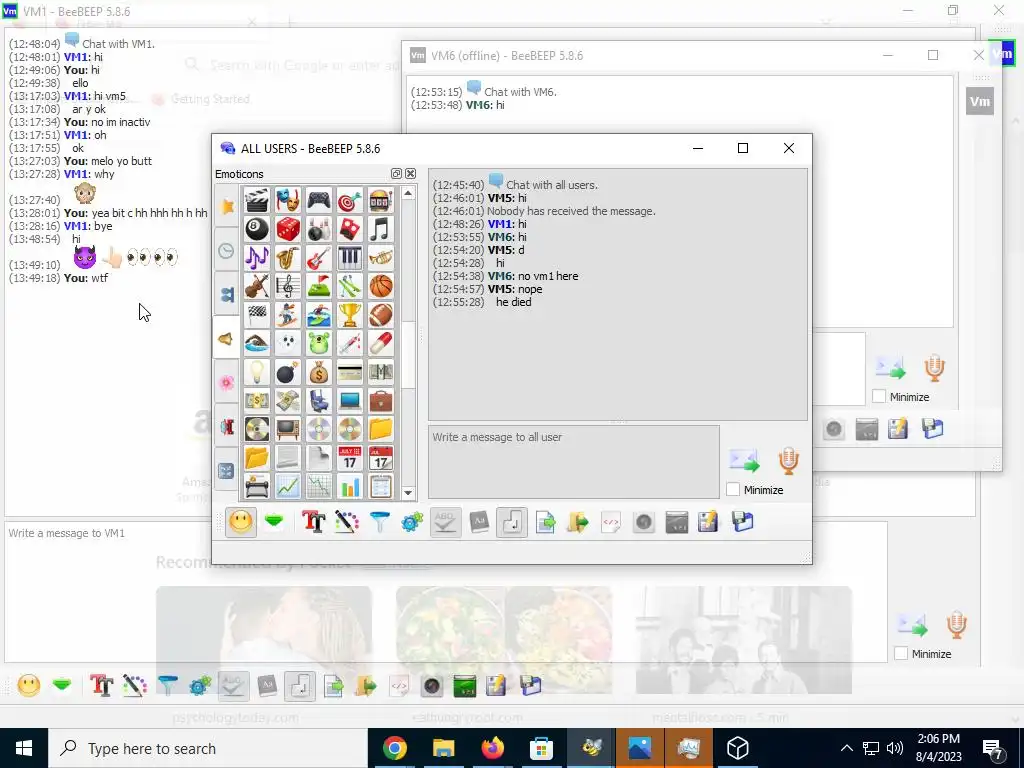The width and height of the screenshot is (1024, 768).
Task: Open Google Chrome from the taskbar
Action: [x=394, y=748]
